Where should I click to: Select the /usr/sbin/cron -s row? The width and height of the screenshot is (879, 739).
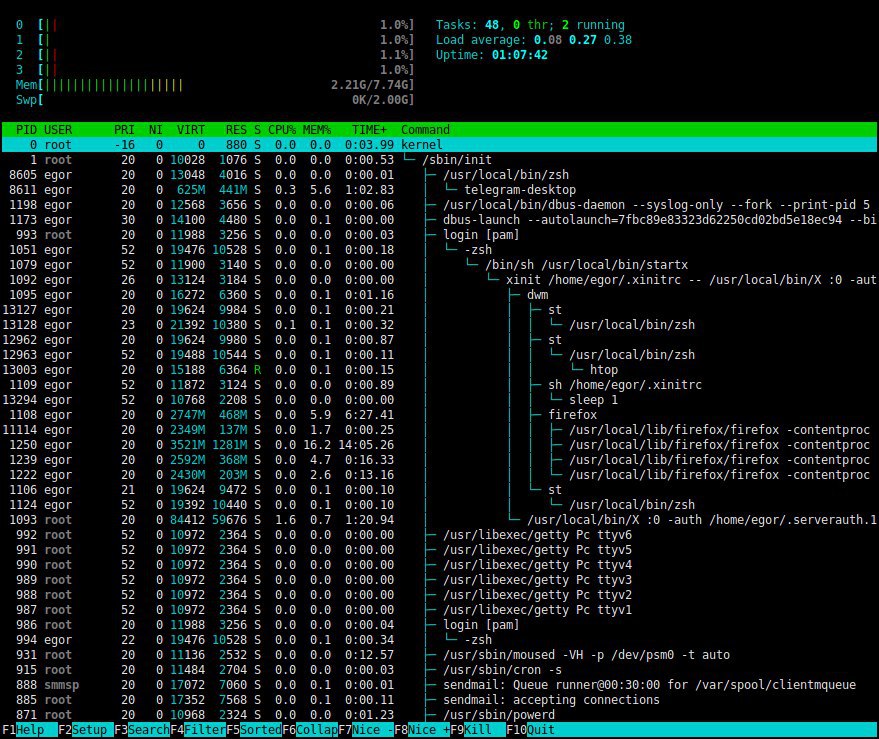pos(440,669)
